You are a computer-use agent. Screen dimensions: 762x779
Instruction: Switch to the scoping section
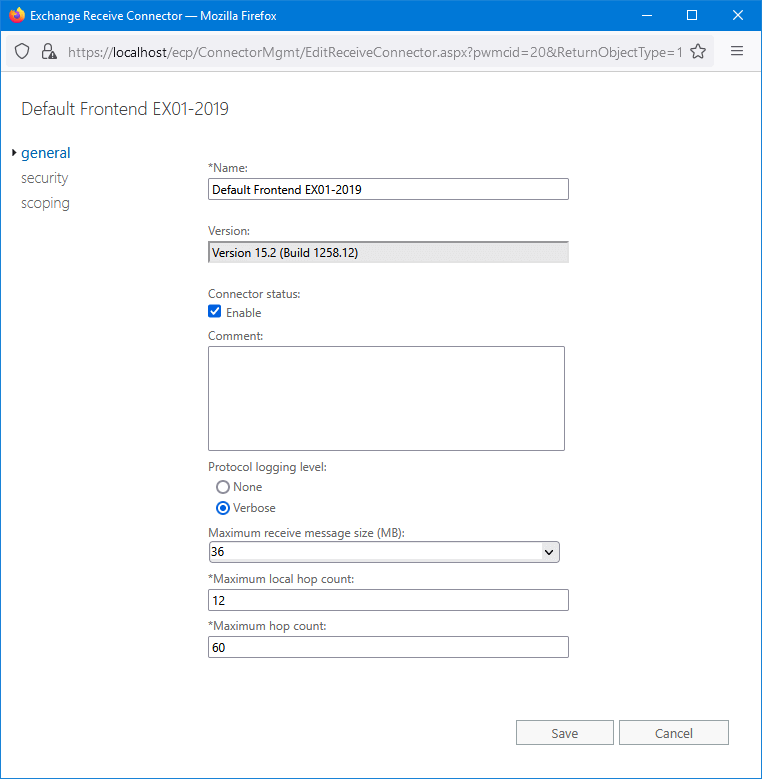46,203
